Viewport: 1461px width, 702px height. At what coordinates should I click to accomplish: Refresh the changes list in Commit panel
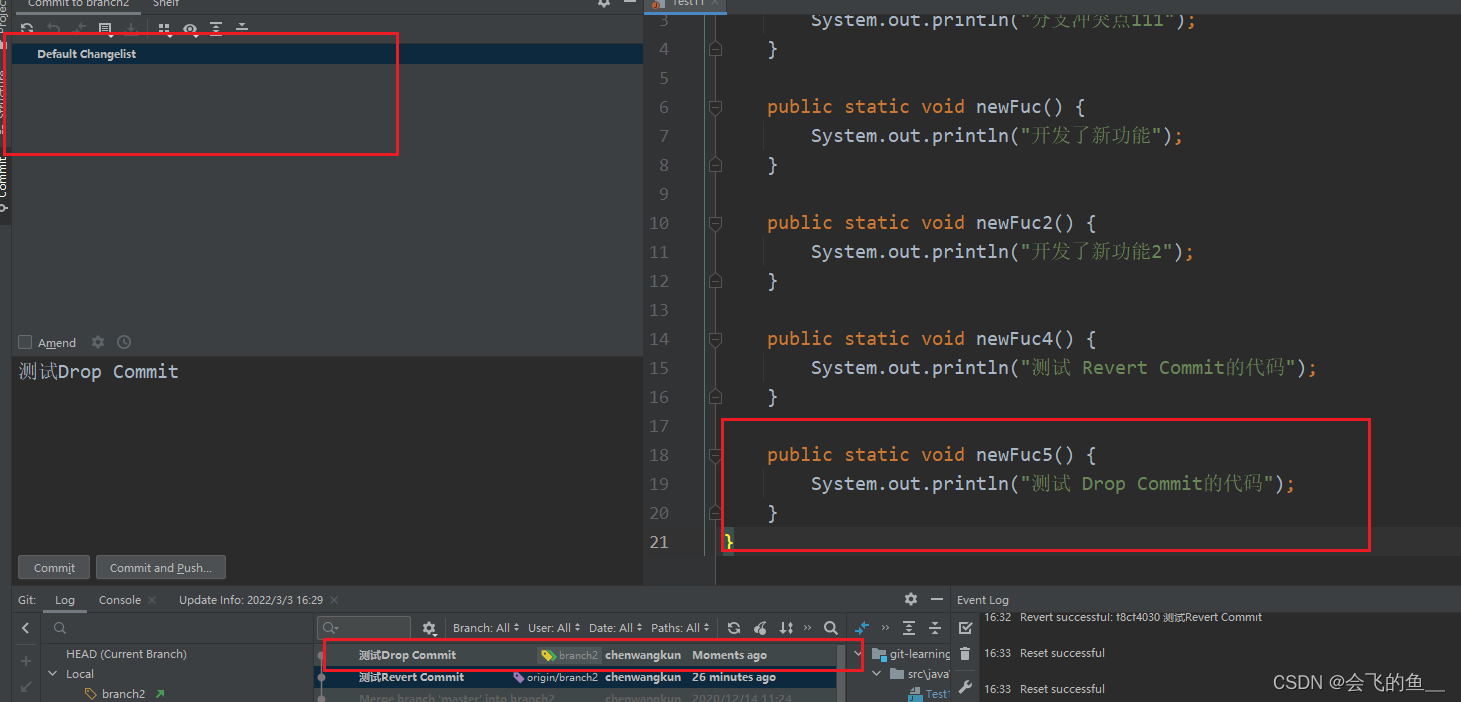[x=27, y=29]
